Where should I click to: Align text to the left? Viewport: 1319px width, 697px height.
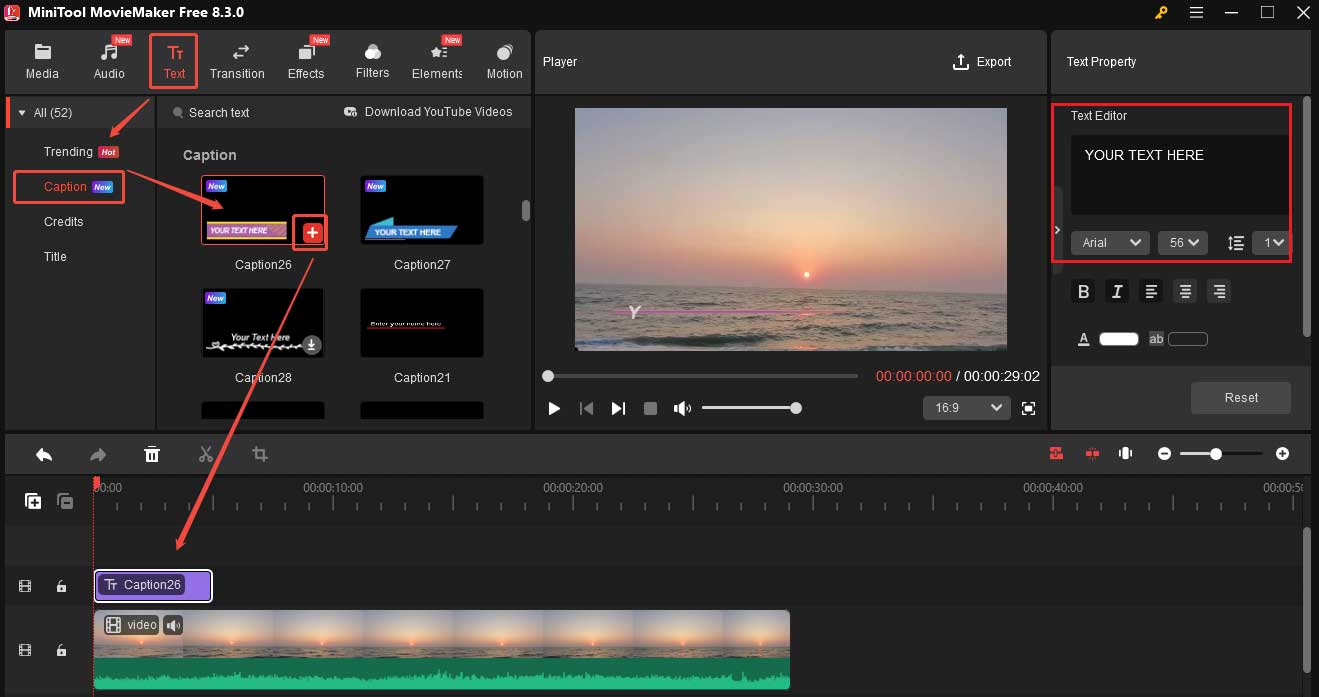[1152, 292]
